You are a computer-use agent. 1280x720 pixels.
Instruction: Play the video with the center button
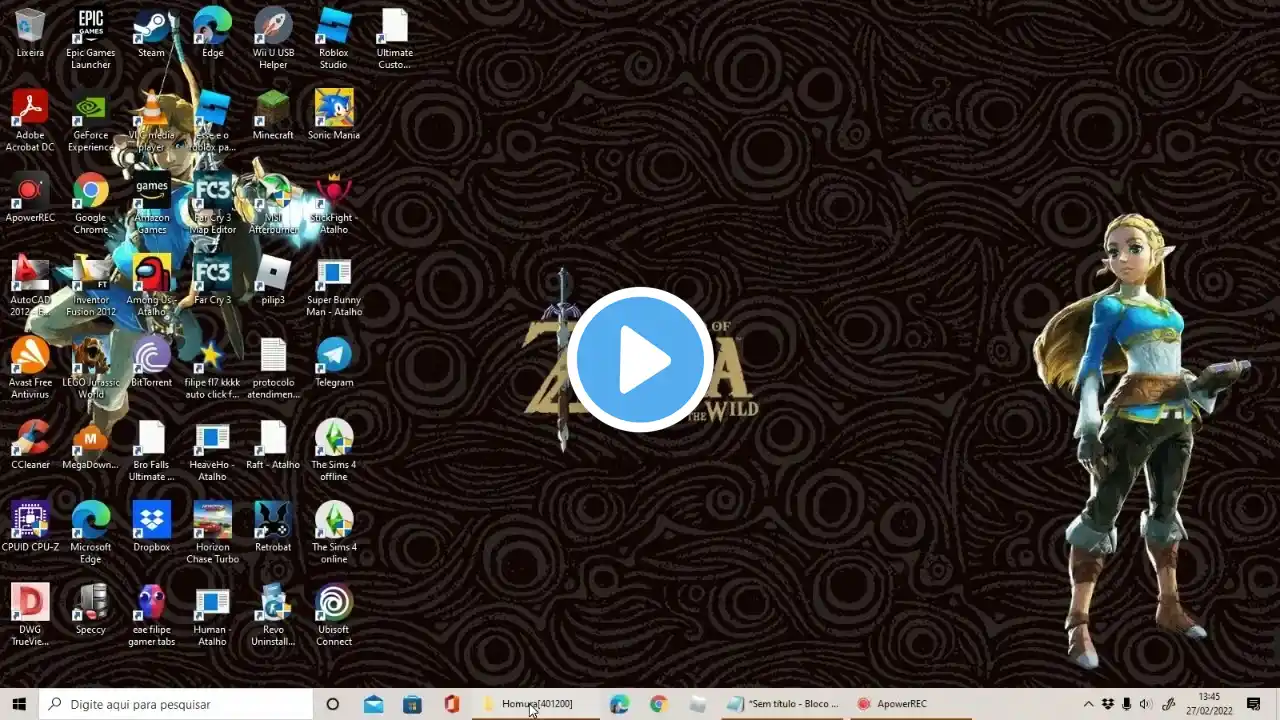(640, 360)
